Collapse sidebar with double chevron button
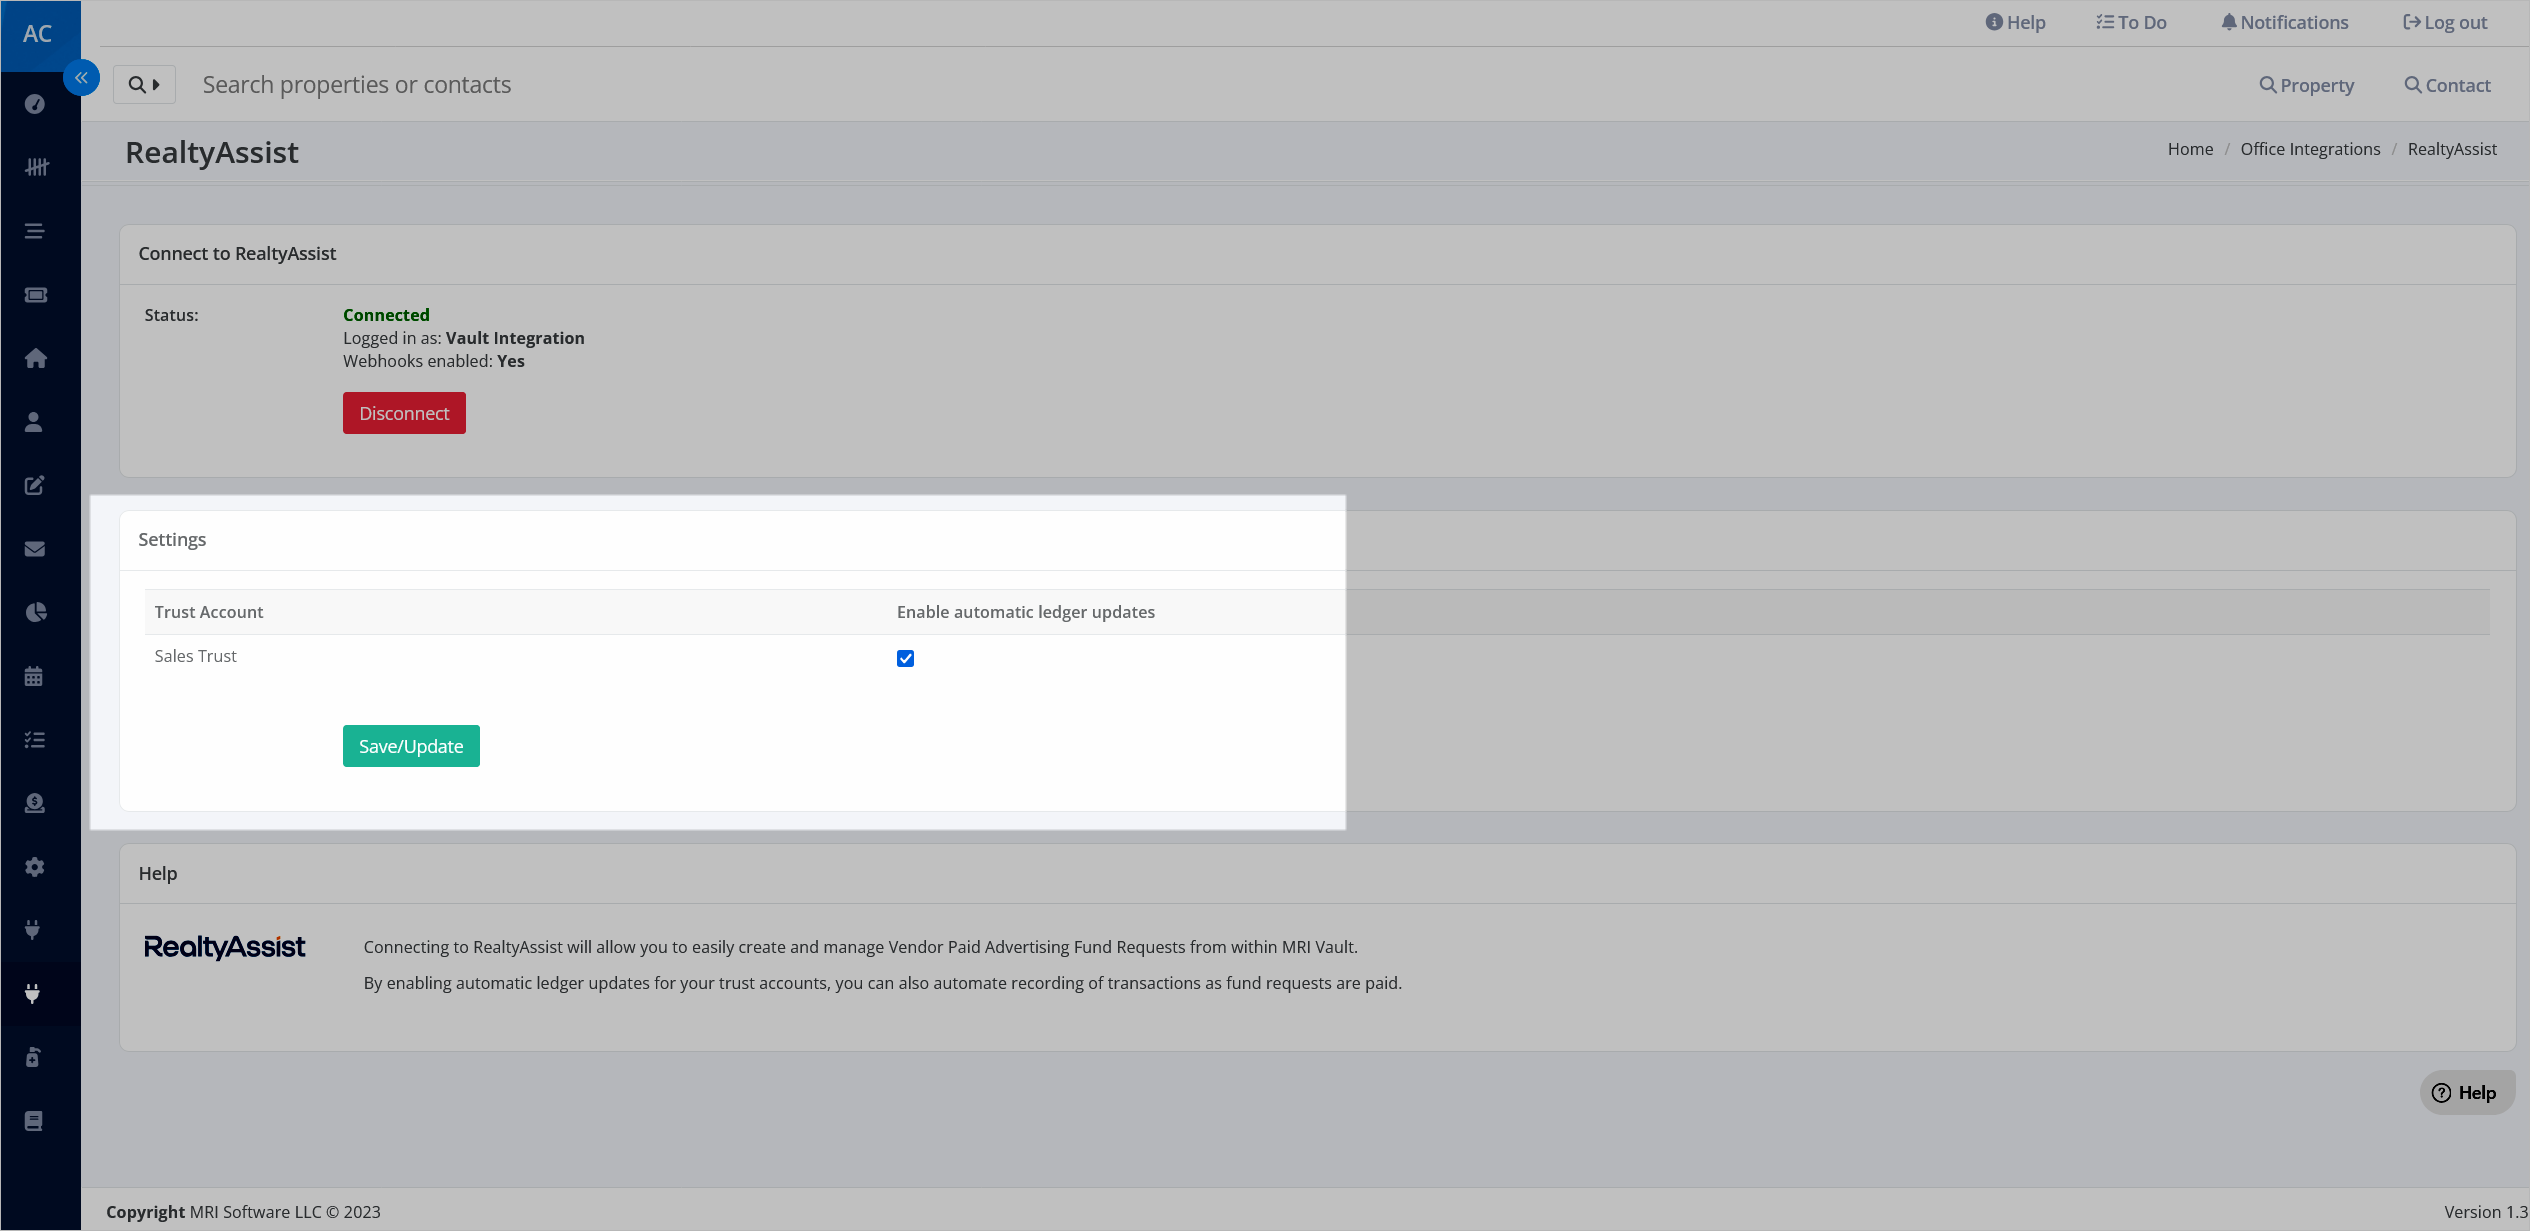Screen dimensions: 2530x1231 click(x=81, y=78)
